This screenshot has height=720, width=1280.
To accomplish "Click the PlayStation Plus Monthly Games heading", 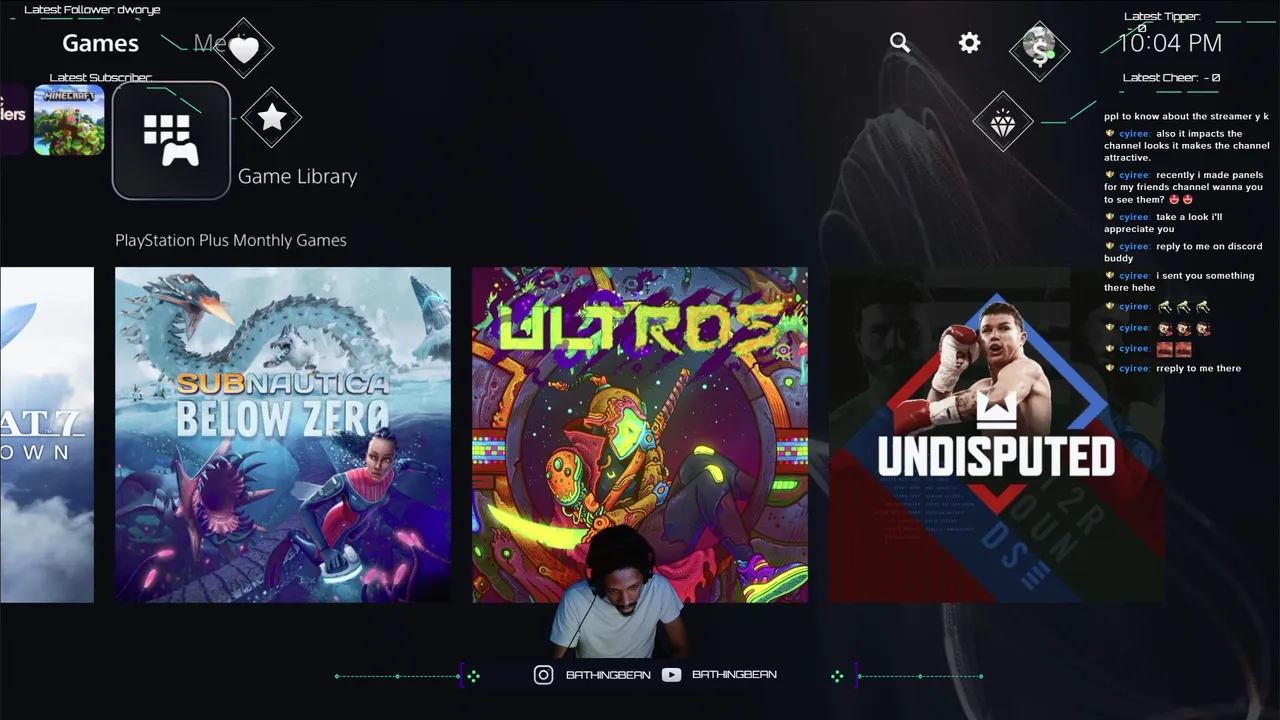I will click(231, 240).
